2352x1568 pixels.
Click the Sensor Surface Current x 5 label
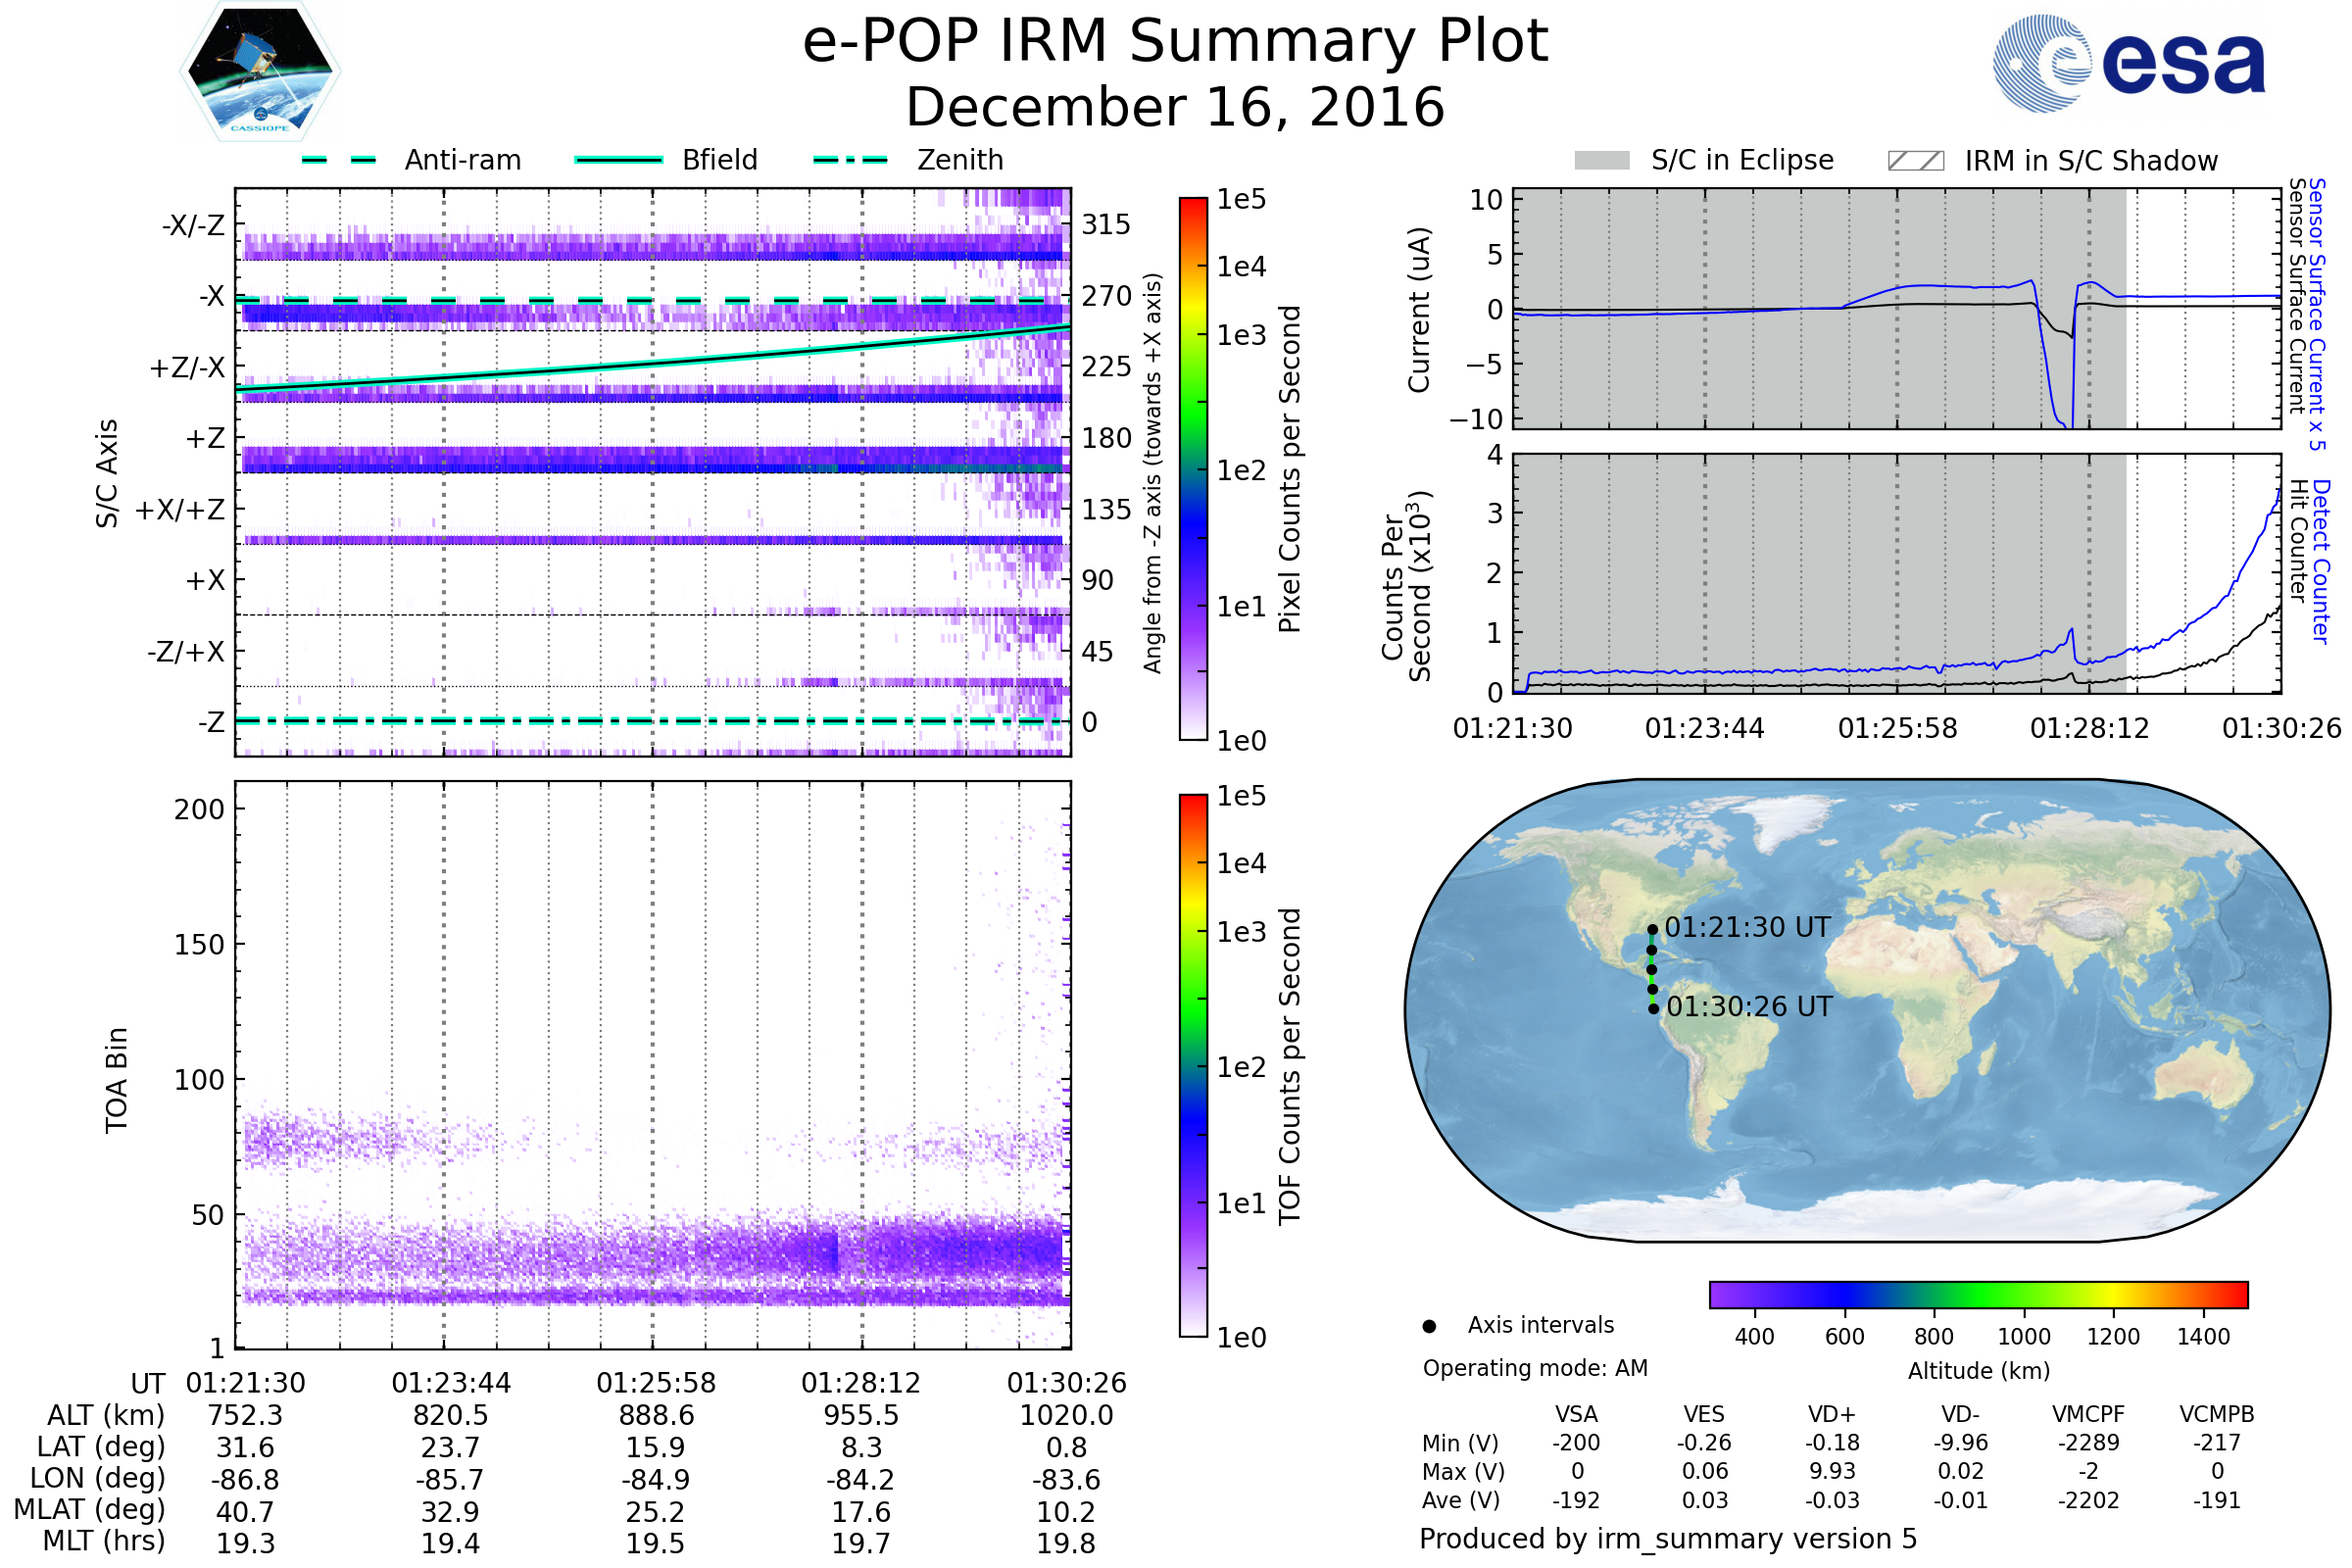pos(2316,314)
